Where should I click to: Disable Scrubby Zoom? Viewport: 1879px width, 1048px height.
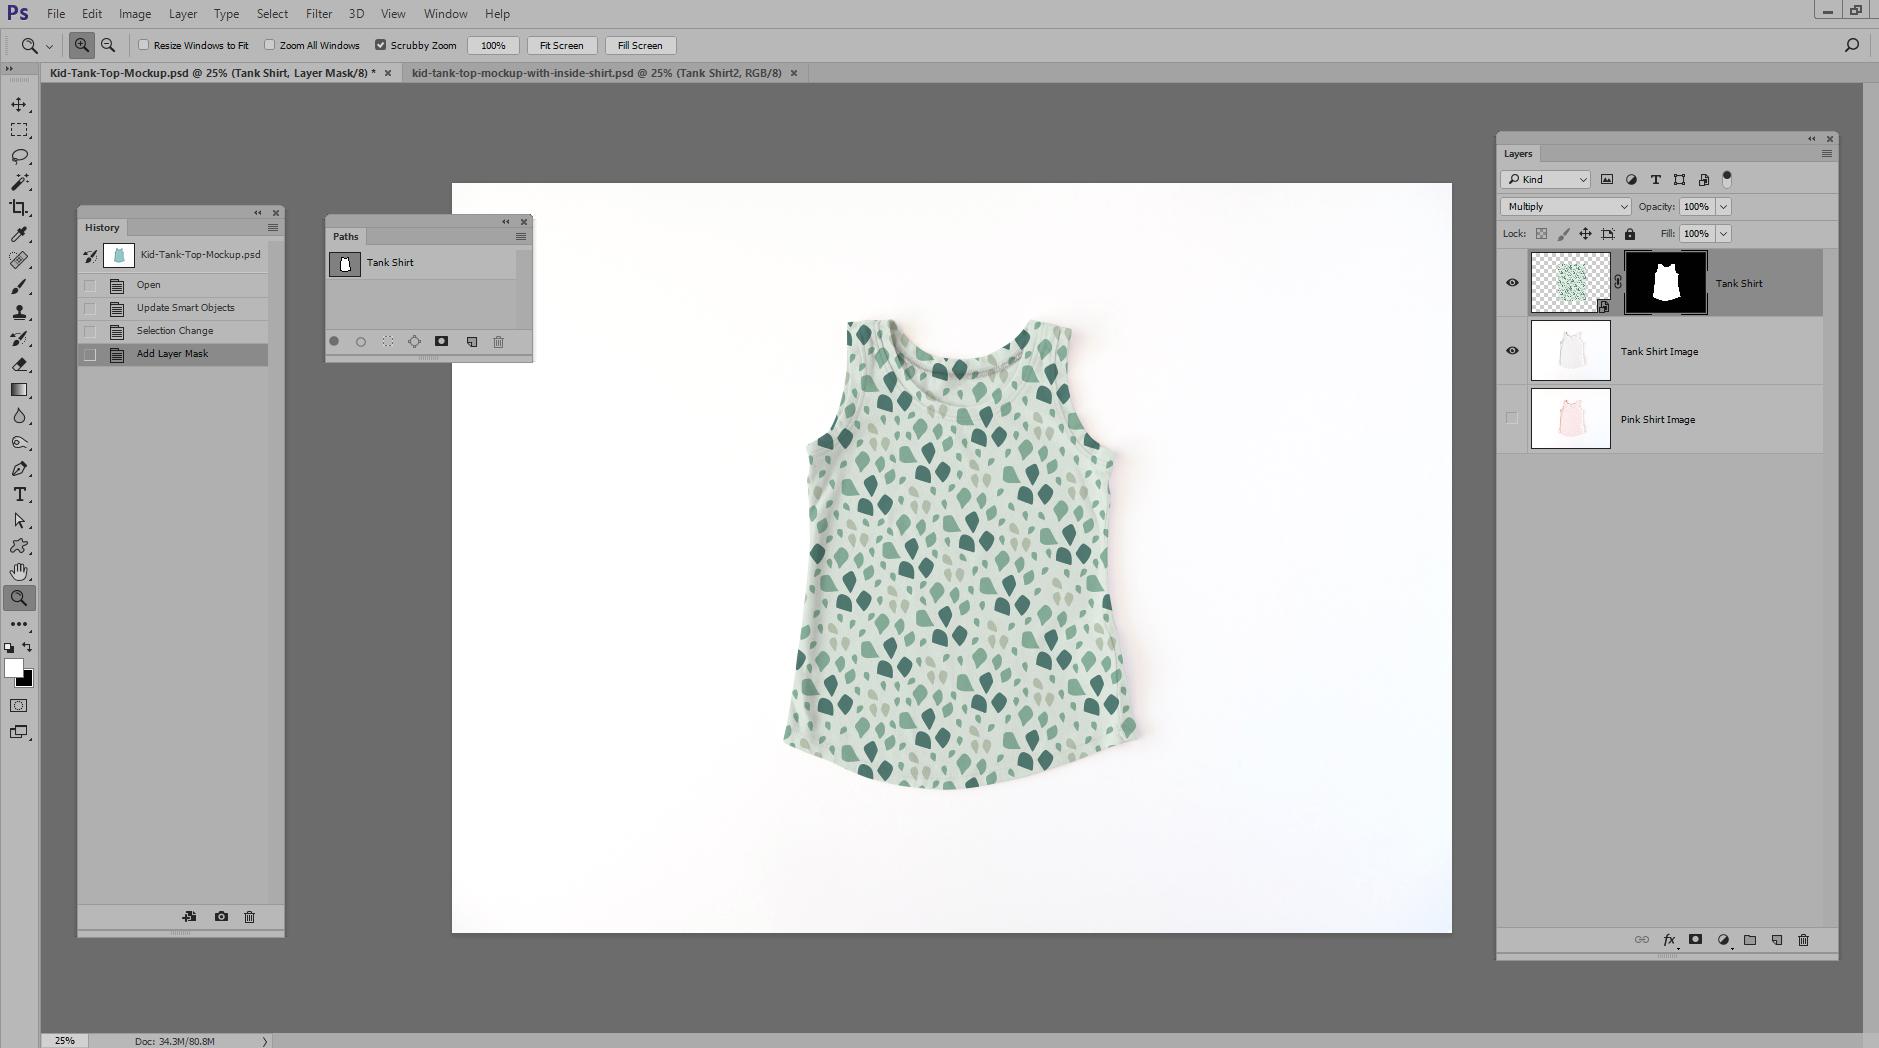tap(382, 45)
